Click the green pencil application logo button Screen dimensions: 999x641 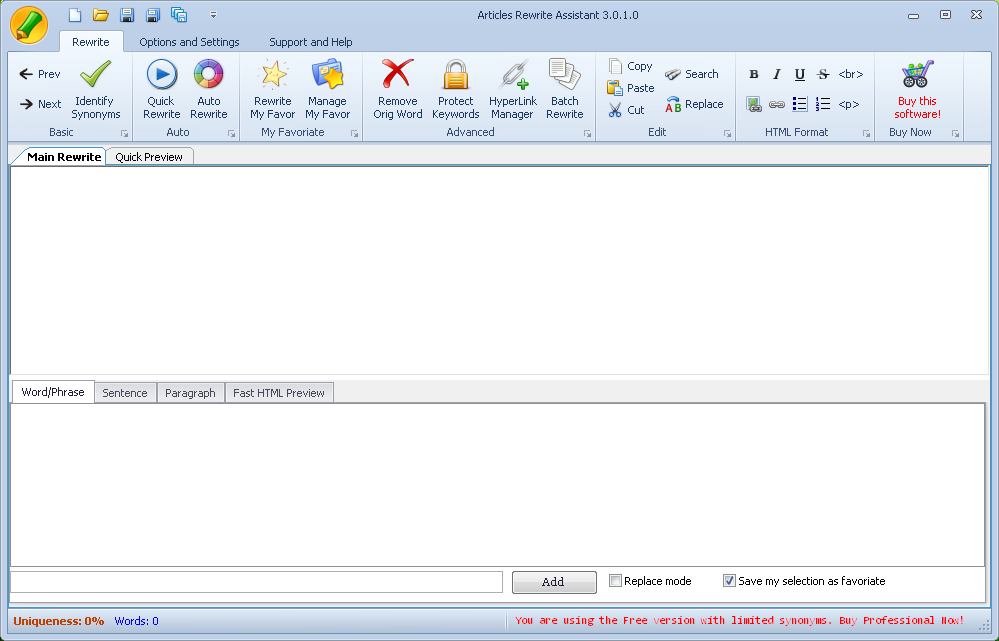[29, 25]
